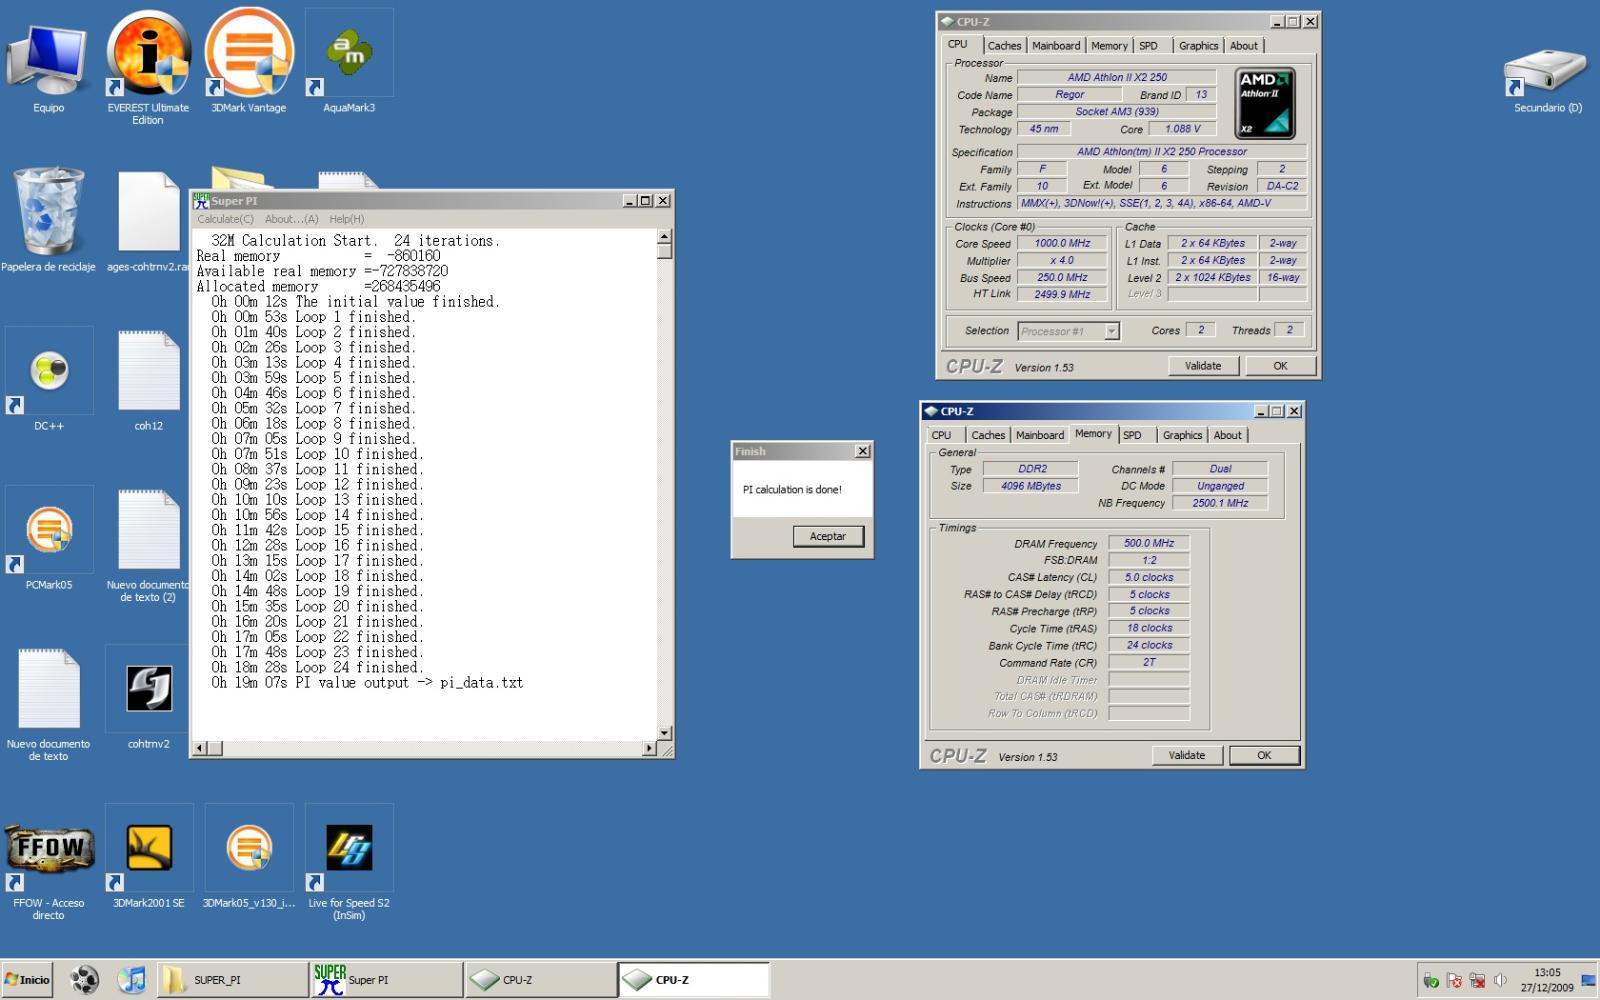Image resolution: width=1600 pixels, height=1000 pixels.
Task: Open SPD tab in upper CPU-Z
Action: pyautogui.click(x=1148, y=46)
